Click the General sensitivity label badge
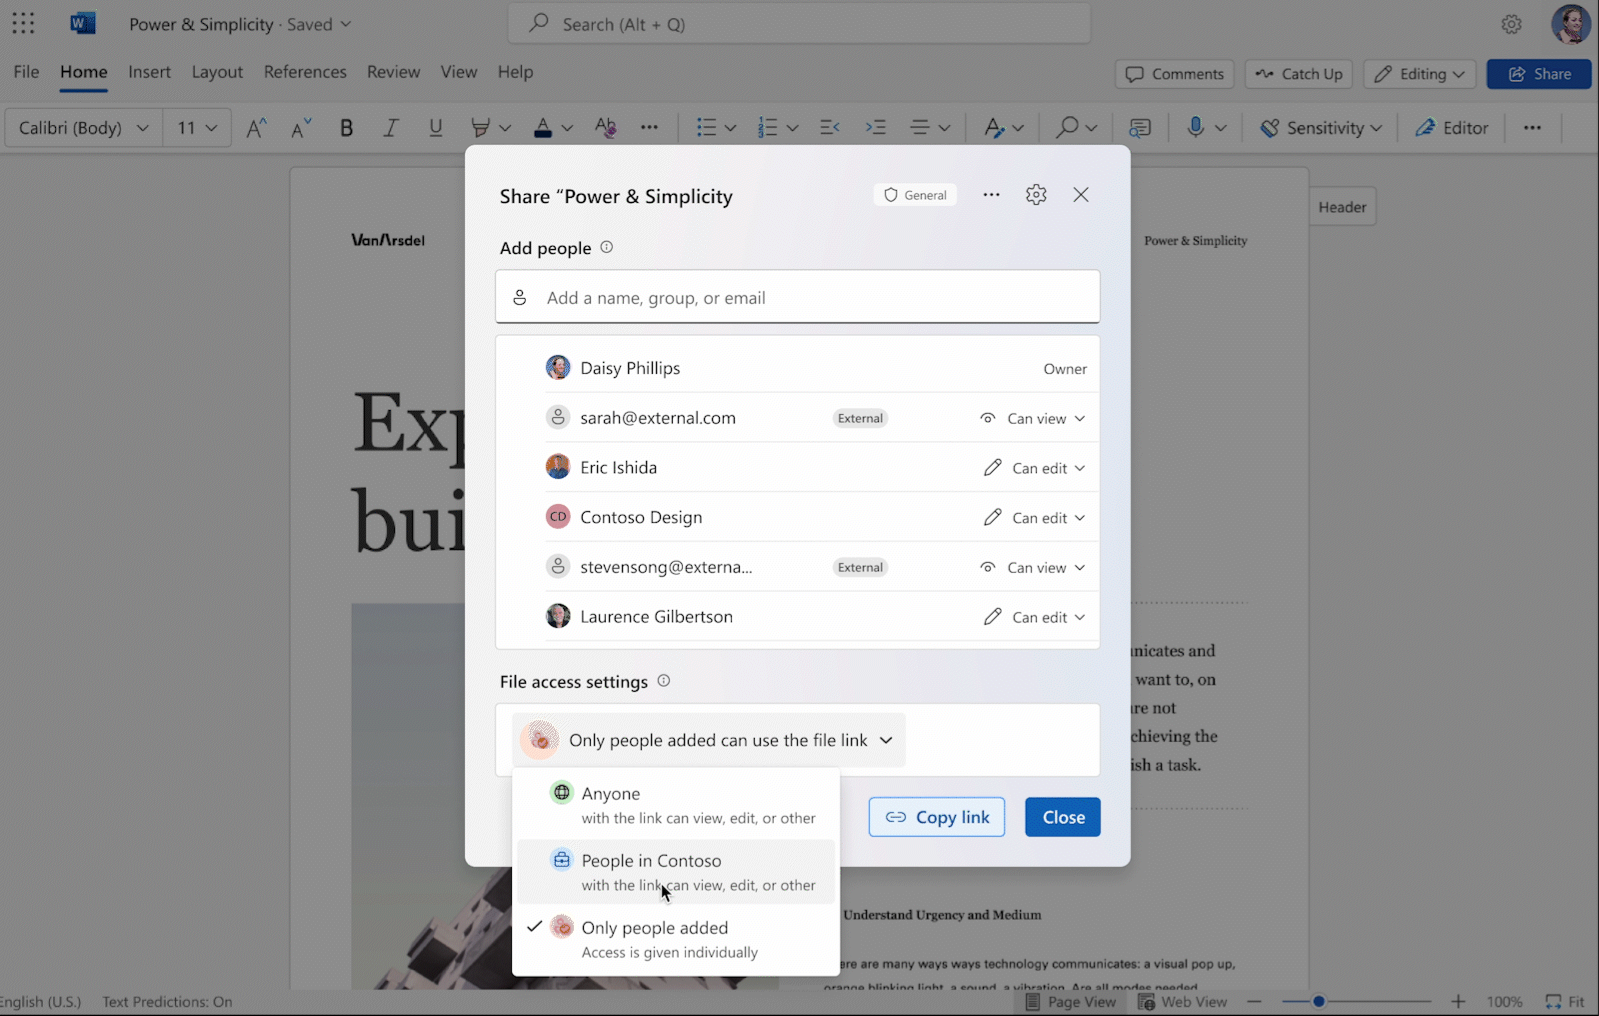 (x=915, y=195)
